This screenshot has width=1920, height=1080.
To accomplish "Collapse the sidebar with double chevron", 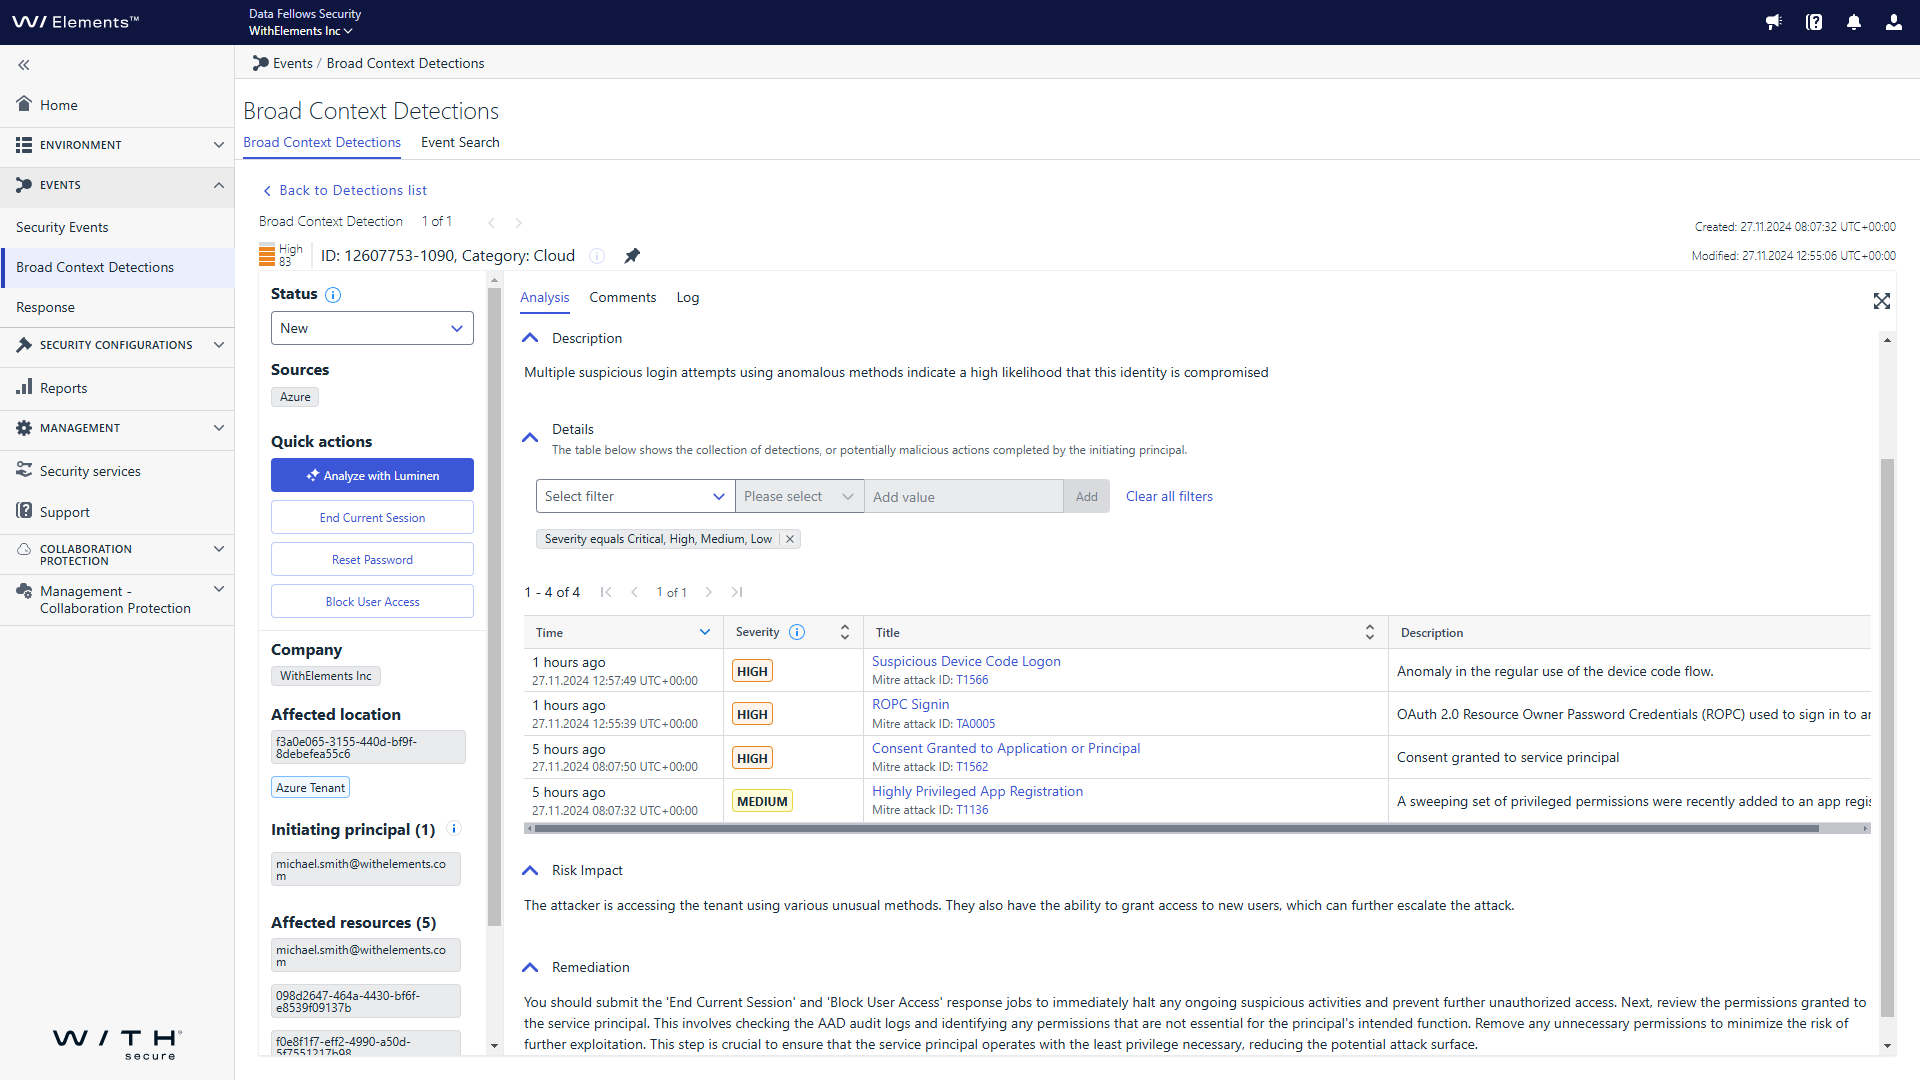I will point(24,65).
